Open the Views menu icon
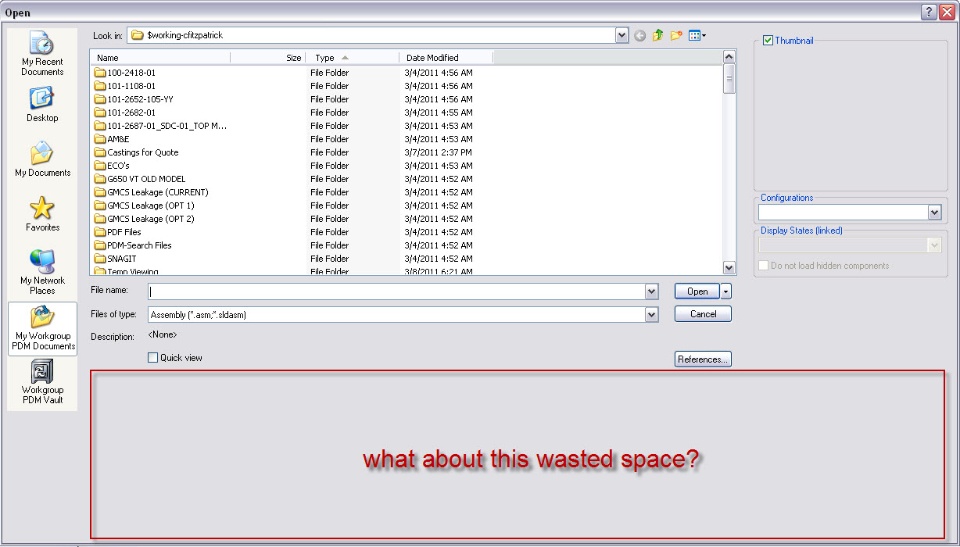 697,36
